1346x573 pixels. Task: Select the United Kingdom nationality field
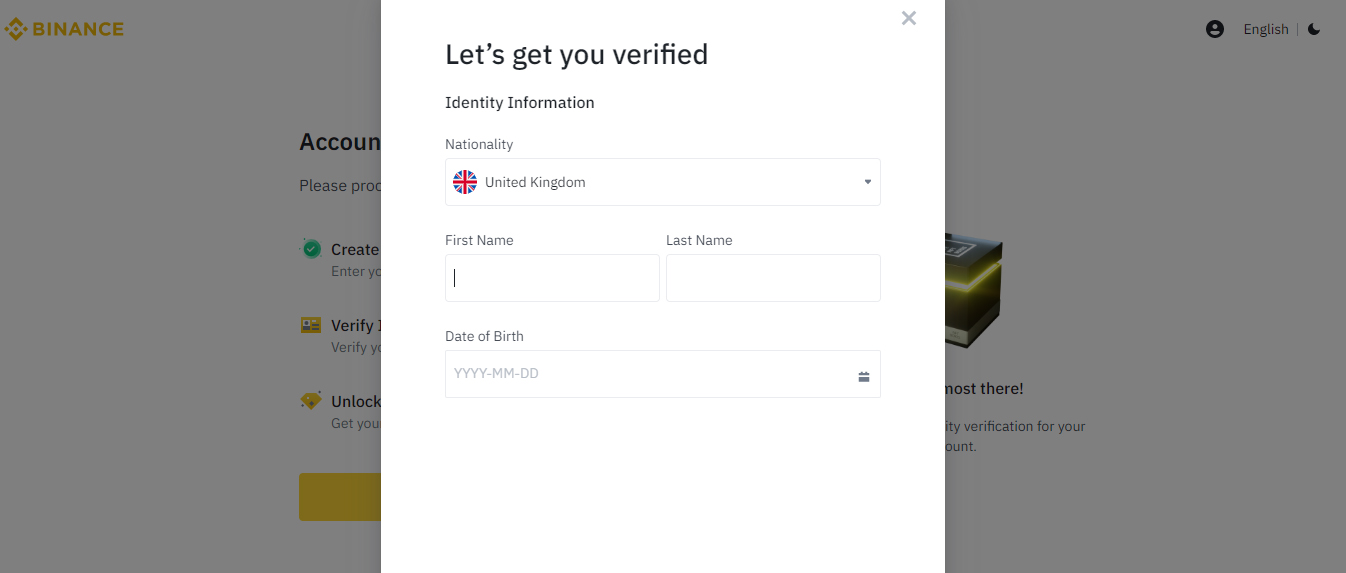pos(663,182)
